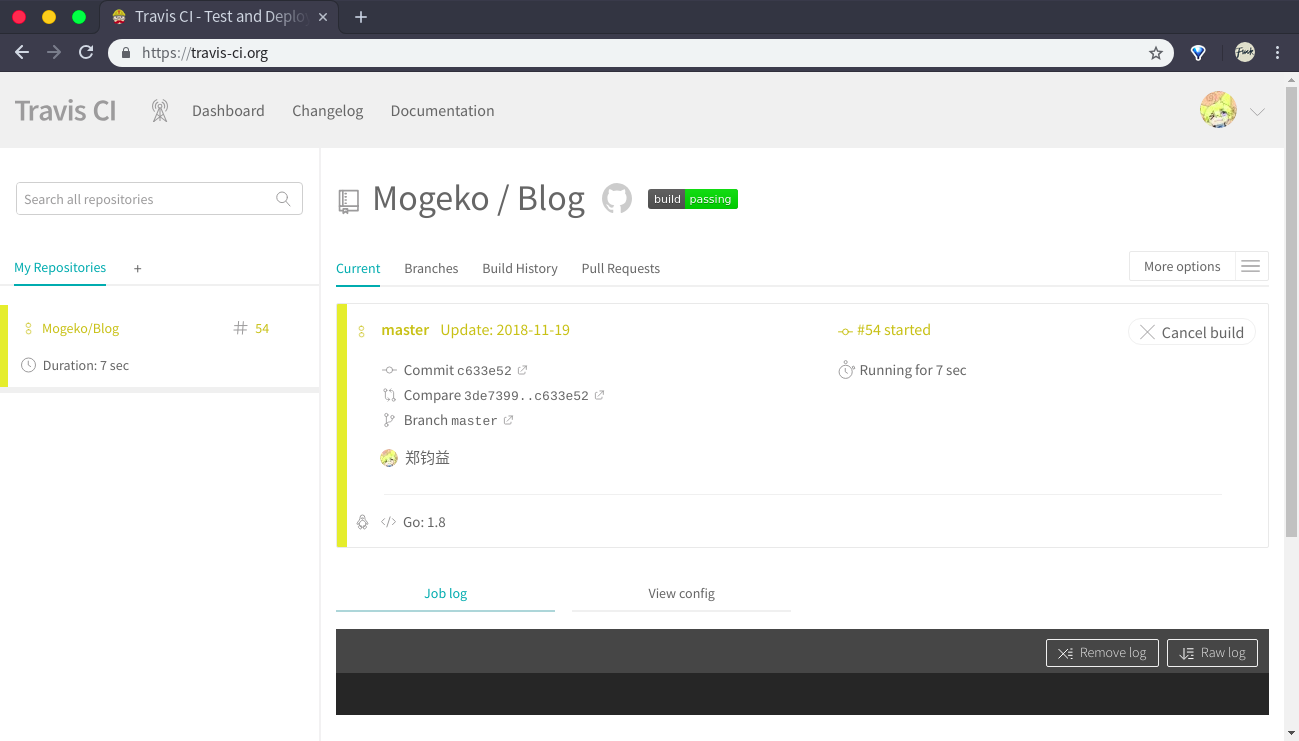Open the More options dropdown
Viewport: 1299px width, 741px height.
[1182, 266]
